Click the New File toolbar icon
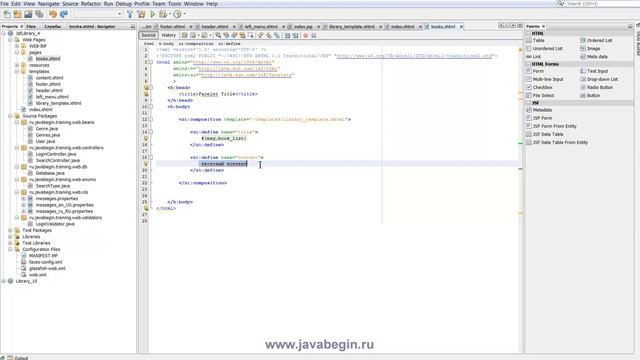640x360 pixels. tap(7, 14)
